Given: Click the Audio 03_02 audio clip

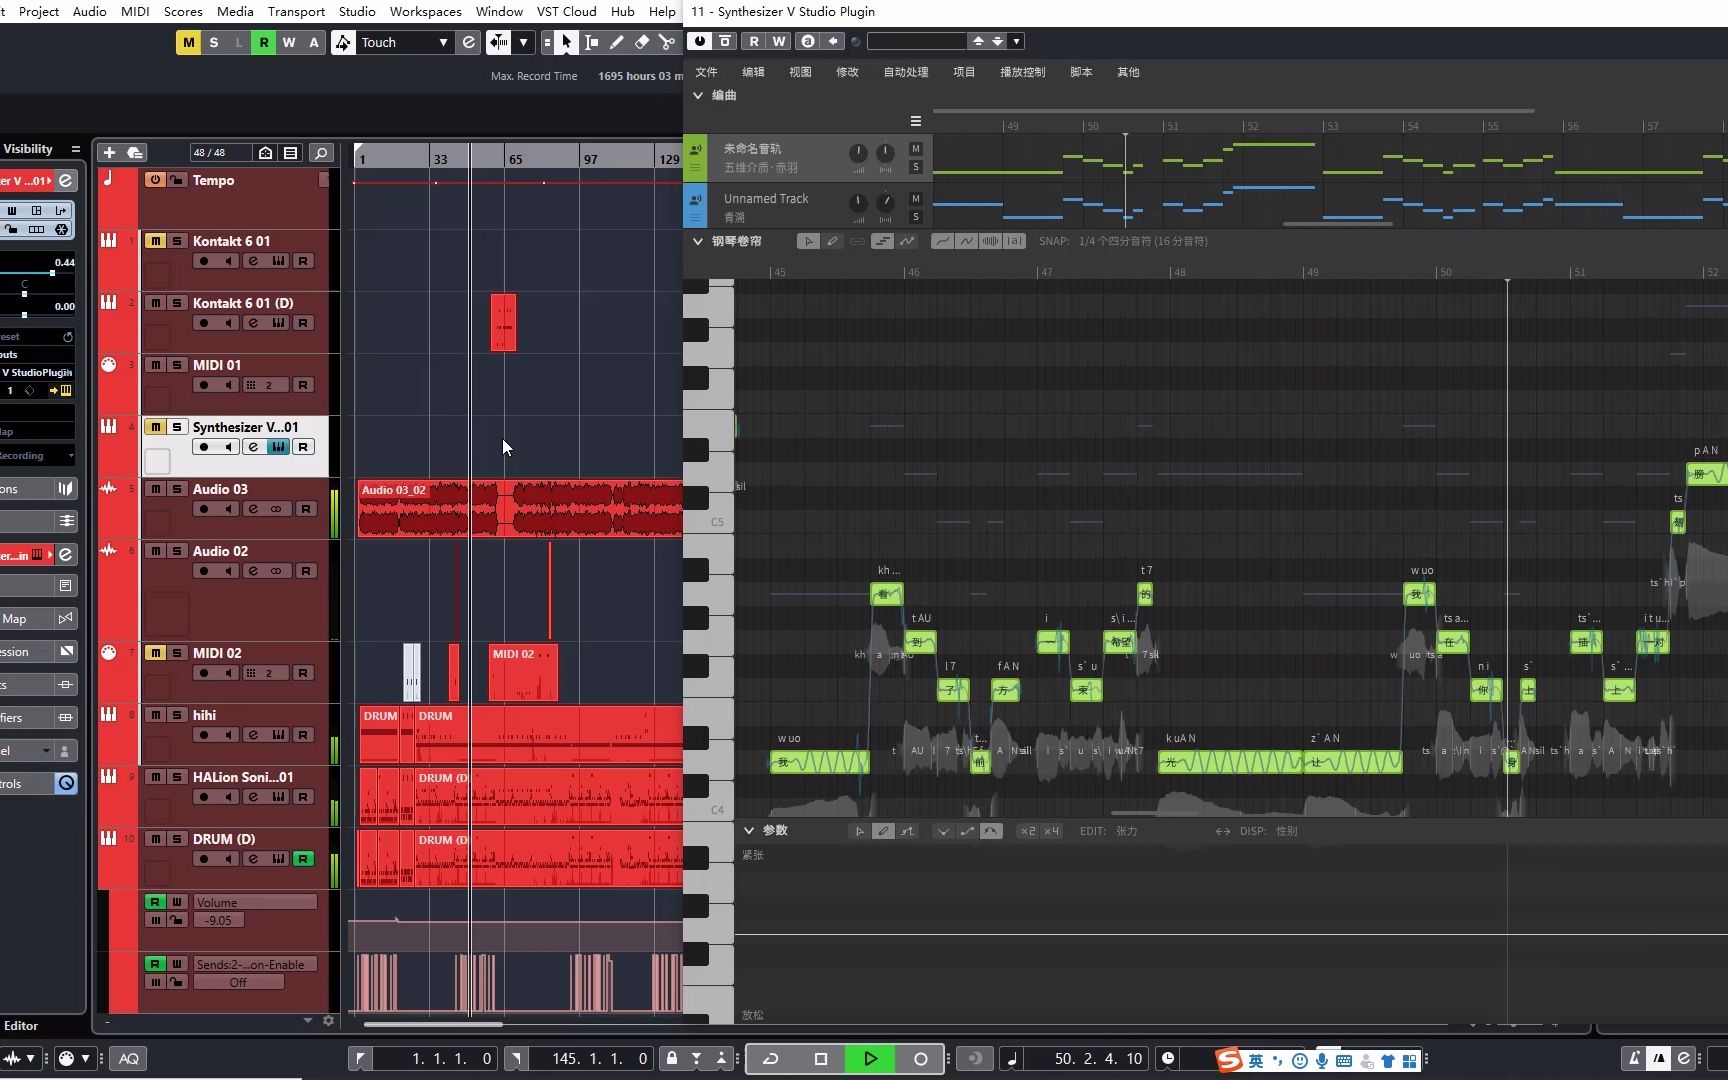Looking at the screenshot, I should (520, 508).
